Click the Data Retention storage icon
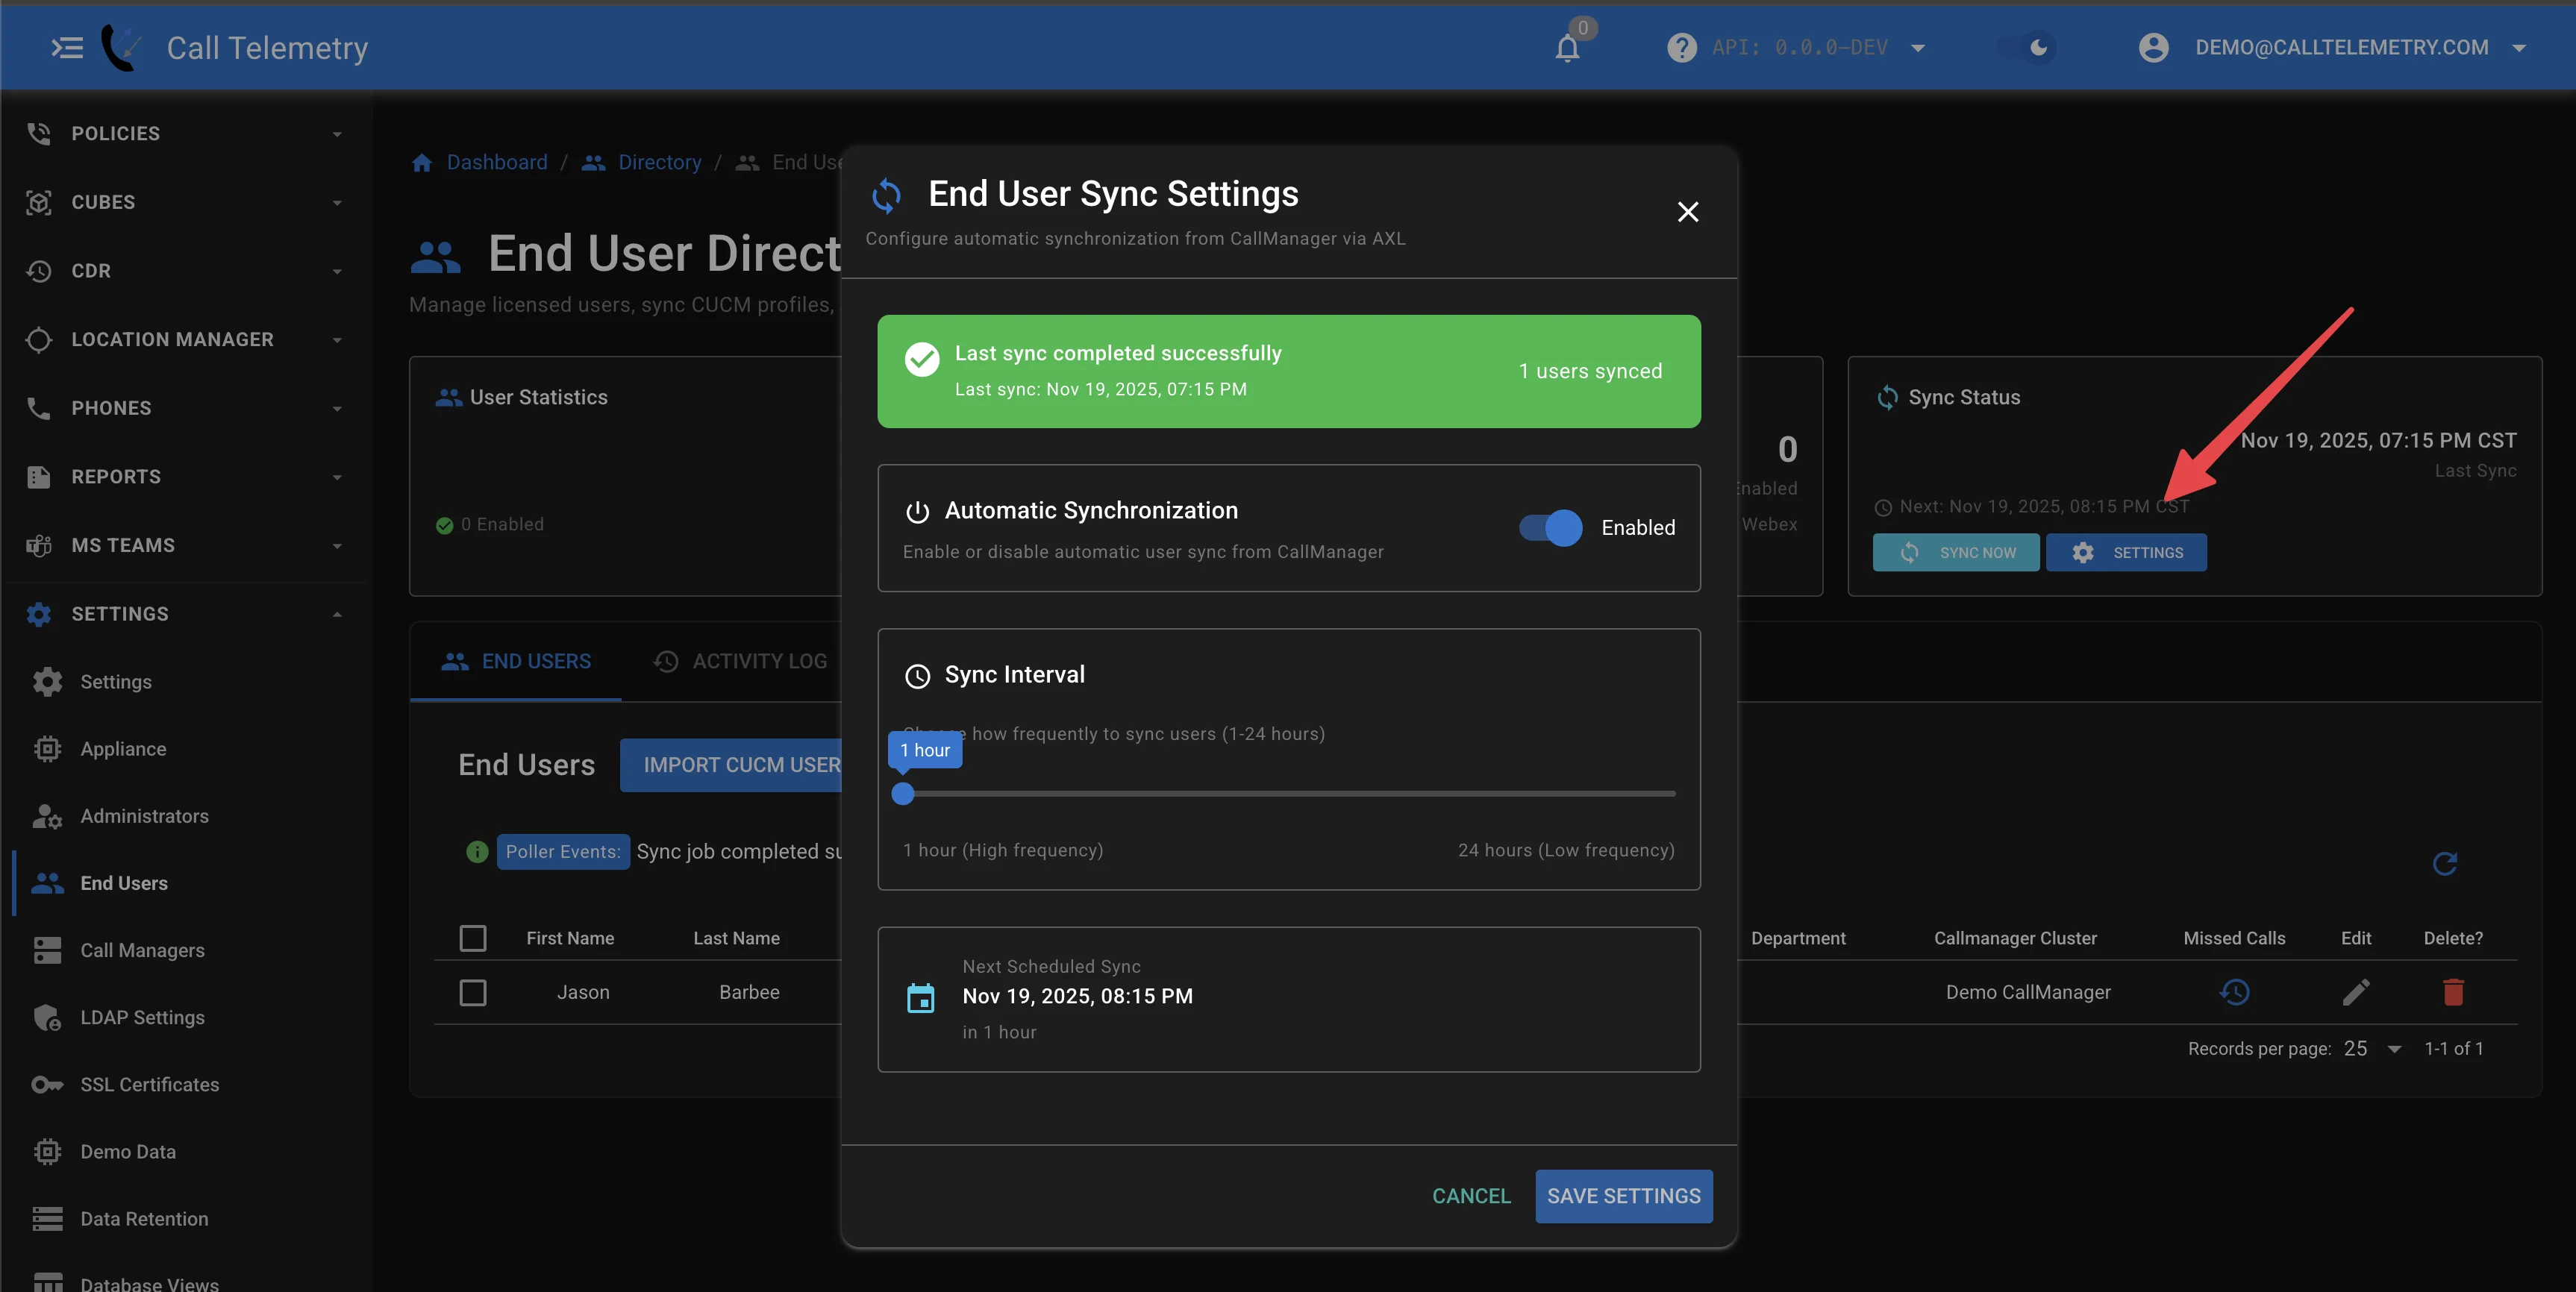The image size is (2576, 1292). pos(47,1218)
